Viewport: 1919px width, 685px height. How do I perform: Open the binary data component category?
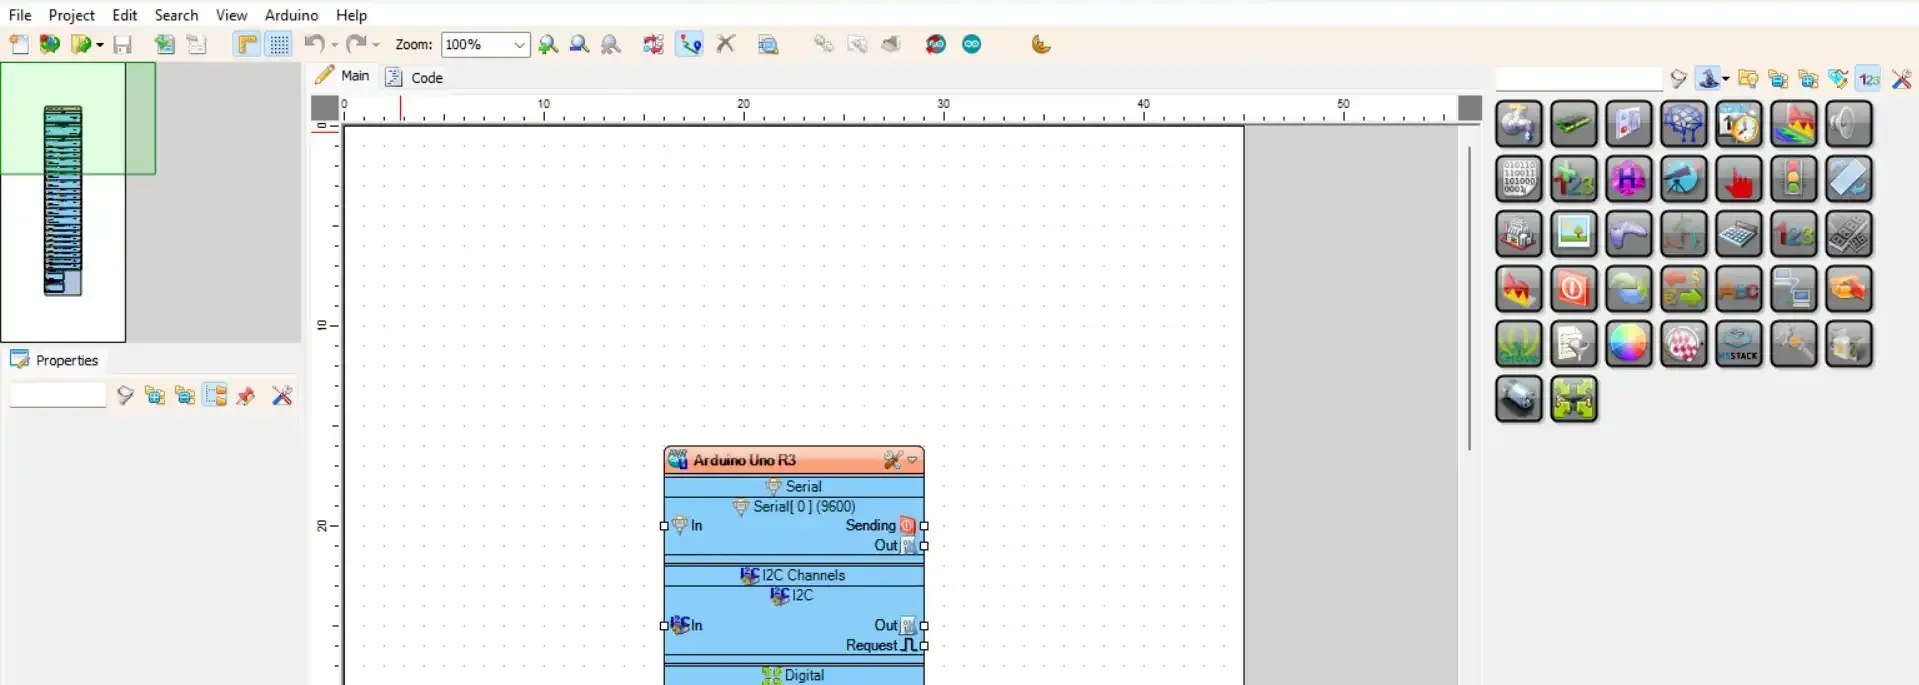pos(1519,180)
